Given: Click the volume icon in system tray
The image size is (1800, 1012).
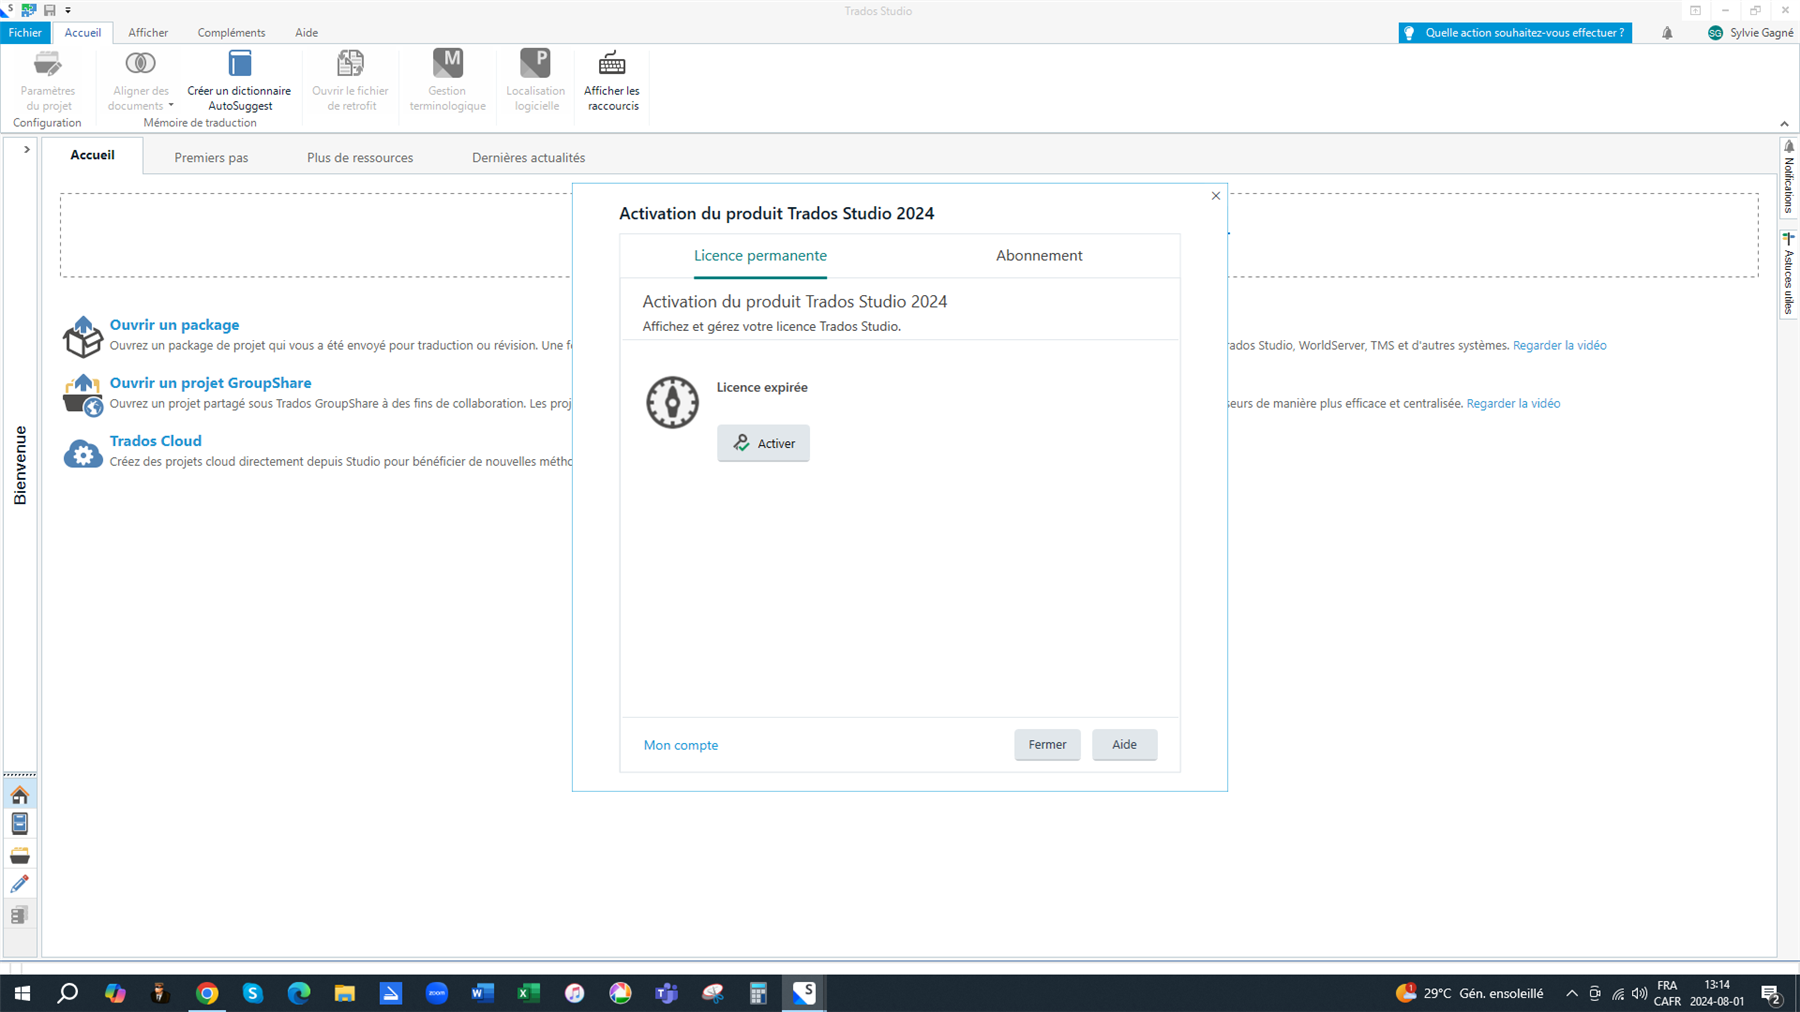Looking at the screenshot, I should [x=1640, y=993].
